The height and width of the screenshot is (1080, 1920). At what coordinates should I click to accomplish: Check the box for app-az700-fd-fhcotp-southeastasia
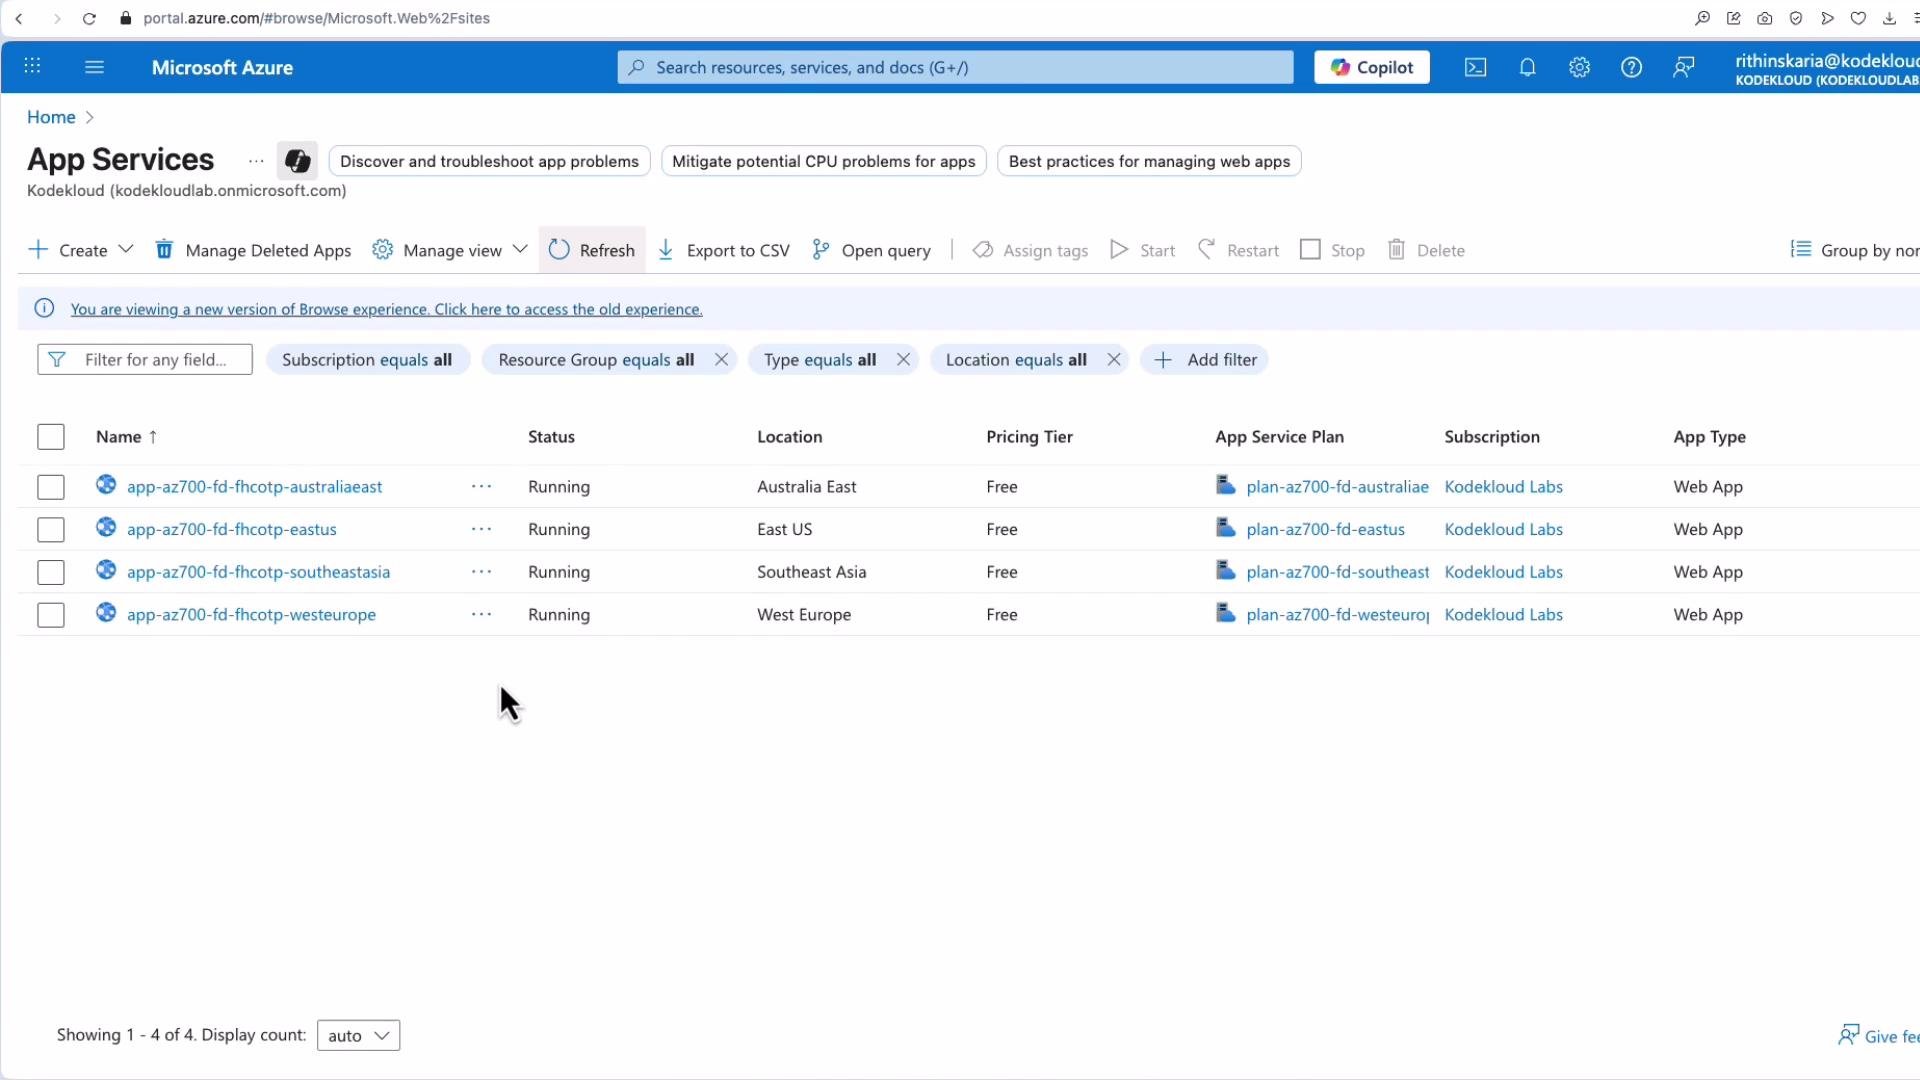pos(51,572)
